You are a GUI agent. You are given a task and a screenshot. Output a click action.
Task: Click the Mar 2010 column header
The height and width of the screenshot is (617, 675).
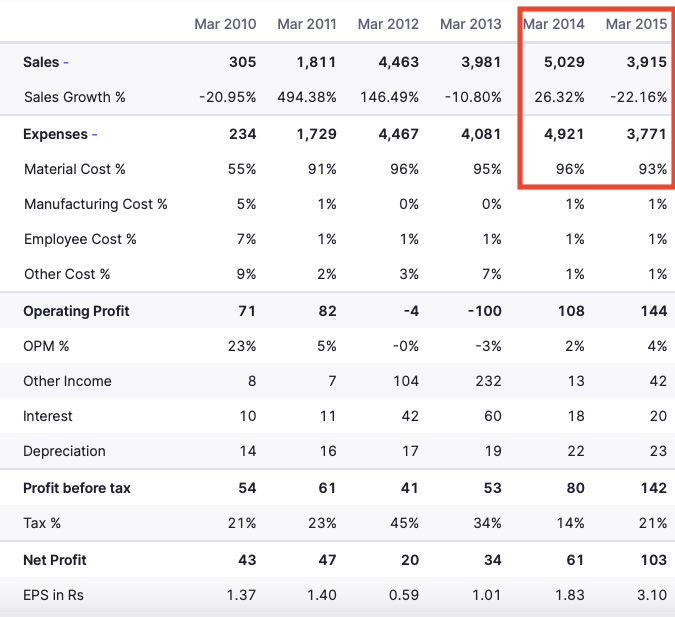pyautogui.click(x=225, y=24)
